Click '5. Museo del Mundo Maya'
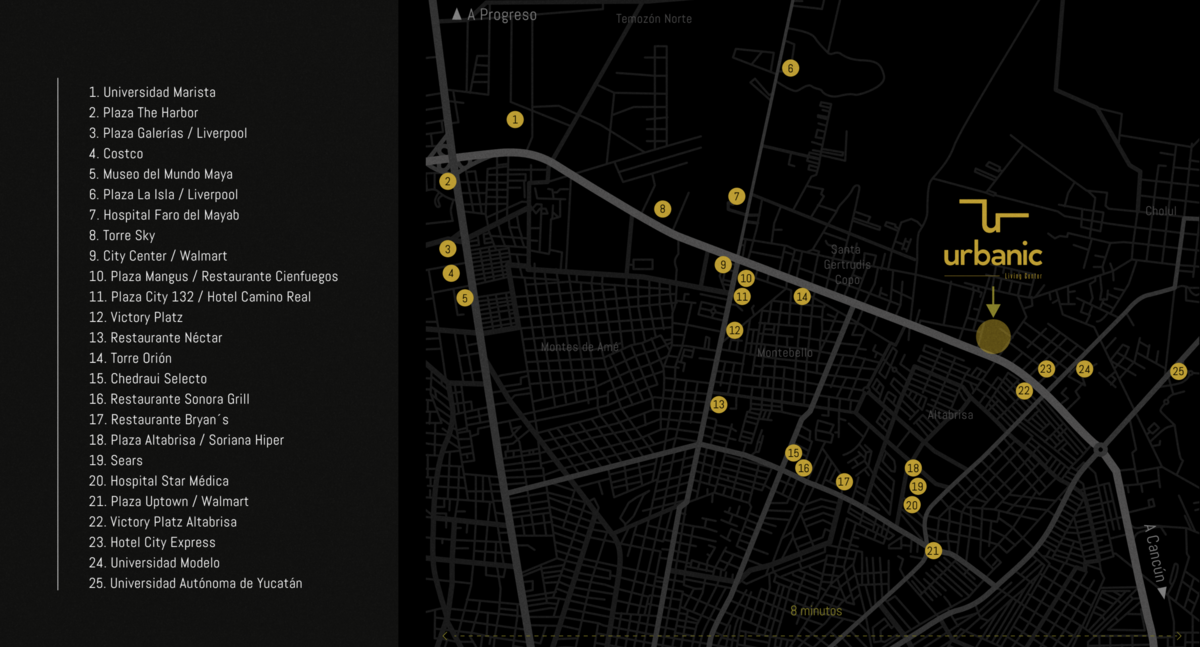This screenshot has width=1200, height=647. tap(161, 174)
